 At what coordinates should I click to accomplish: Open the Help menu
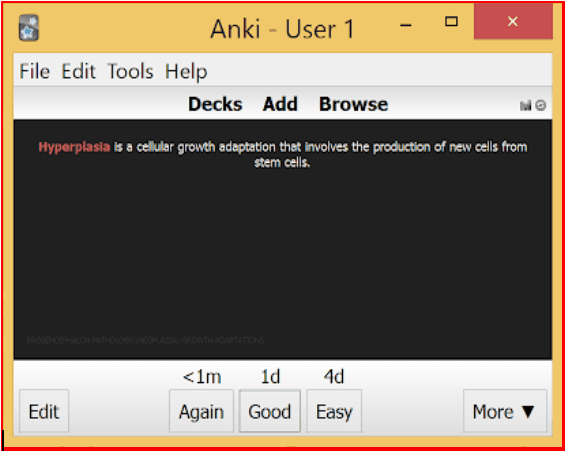186,72
